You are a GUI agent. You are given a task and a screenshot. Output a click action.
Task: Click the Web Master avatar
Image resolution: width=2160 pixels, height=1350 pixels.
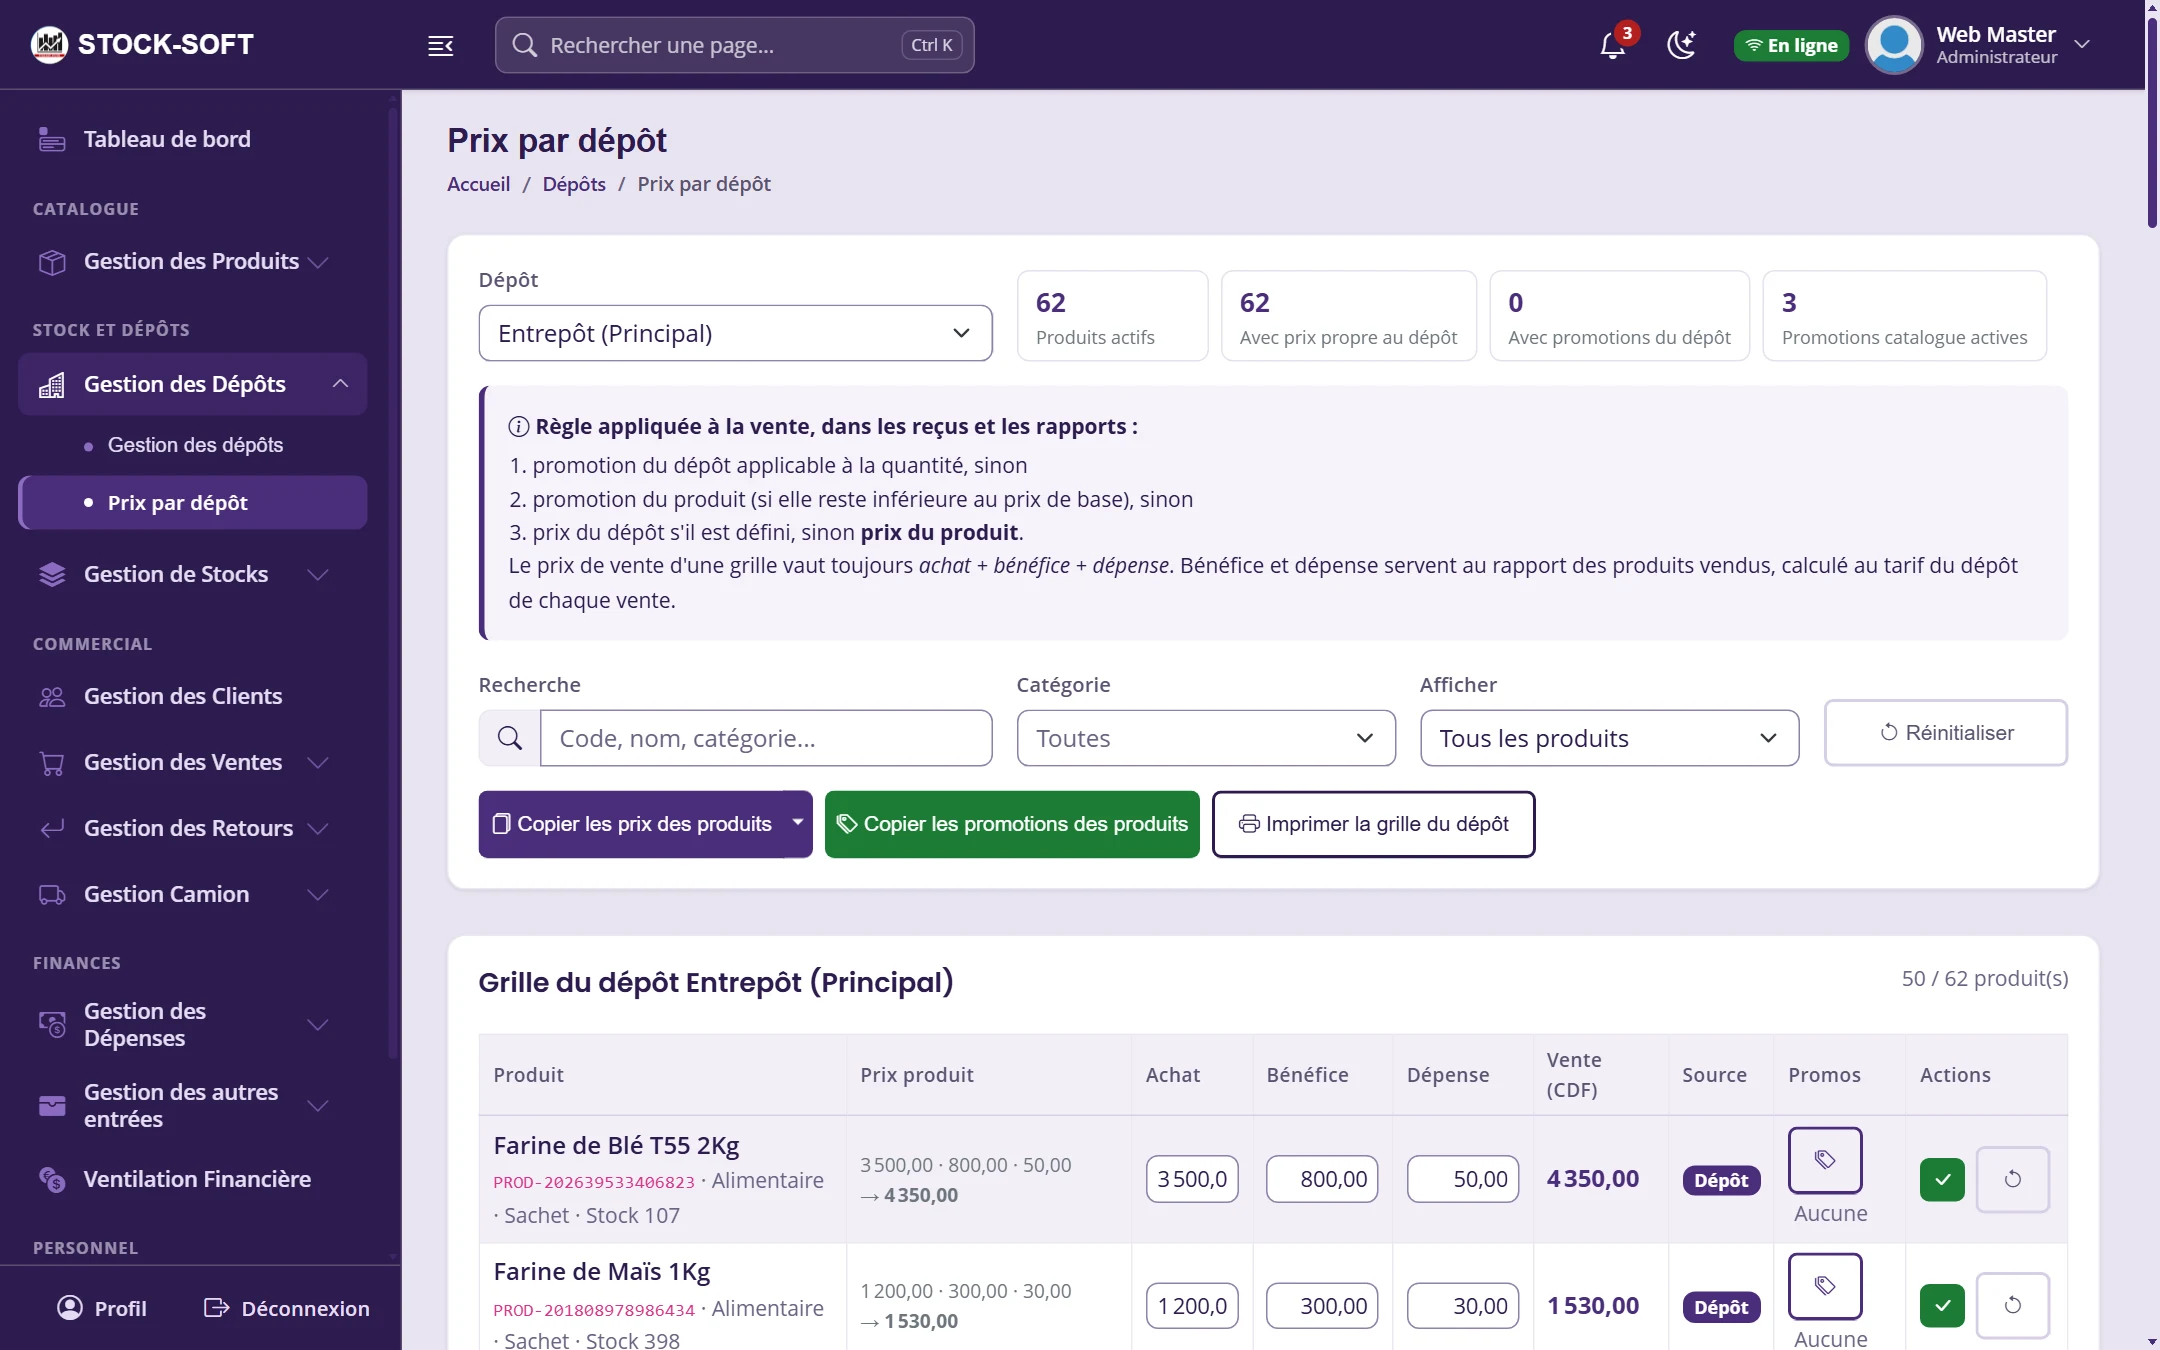coord(1894,45)
